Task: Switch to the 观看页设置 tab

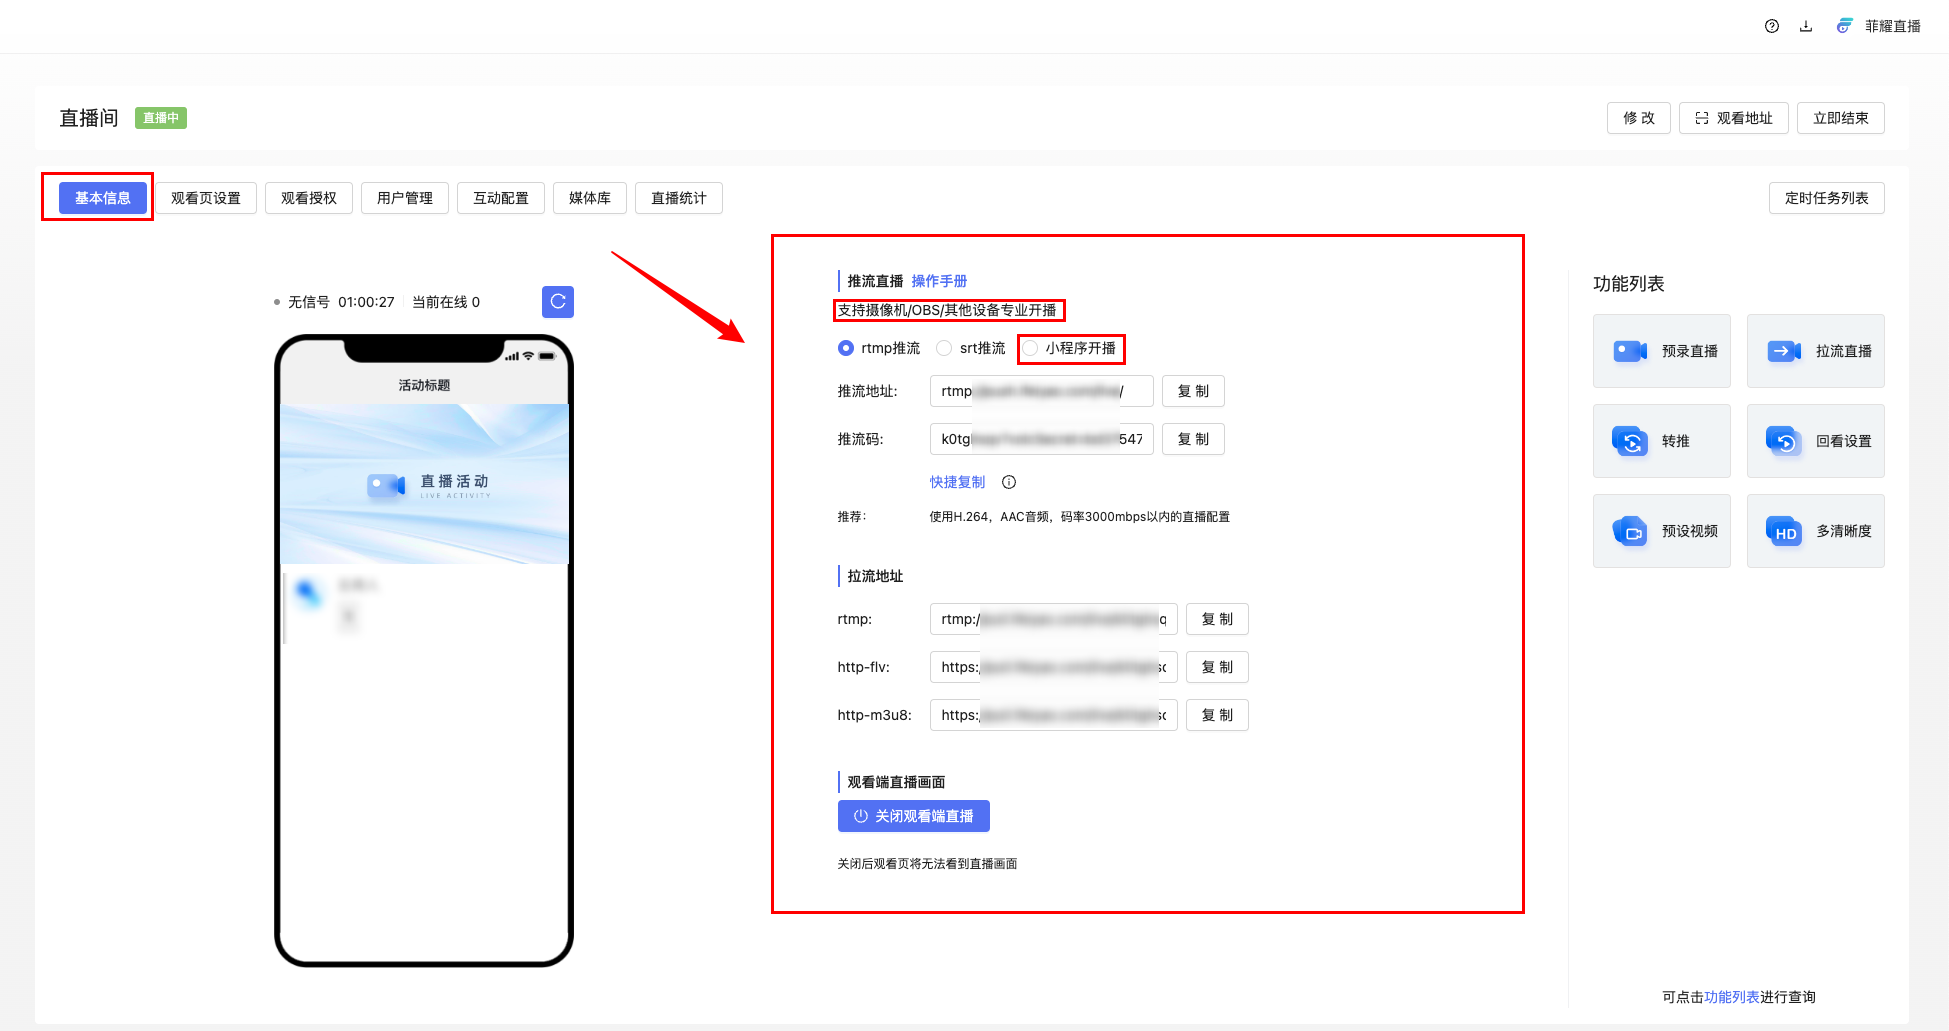Action: coord(206,198)
